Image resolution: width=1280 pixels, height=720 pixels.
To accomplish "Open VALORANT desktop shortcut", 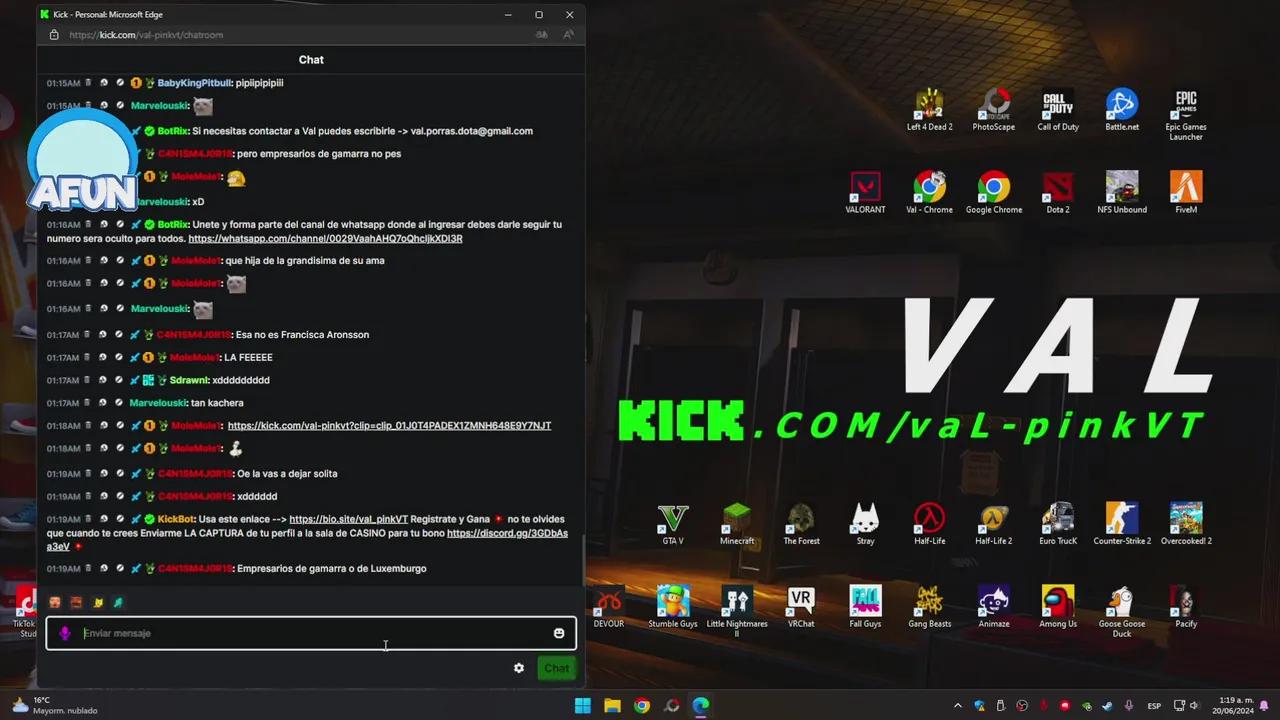I will tap(865, 193).
